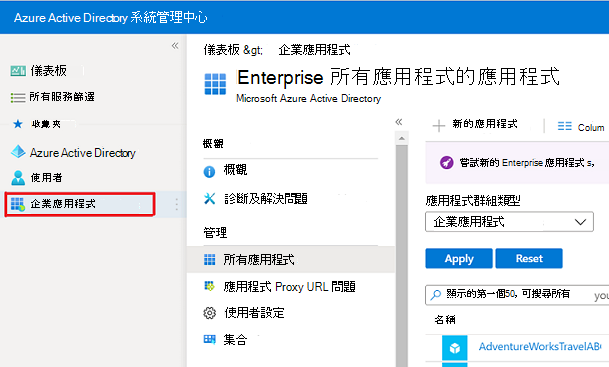Screen dimensions: 609x367
Task: Open Azure Active Directory sidebar entry
Action: [83, 153]
